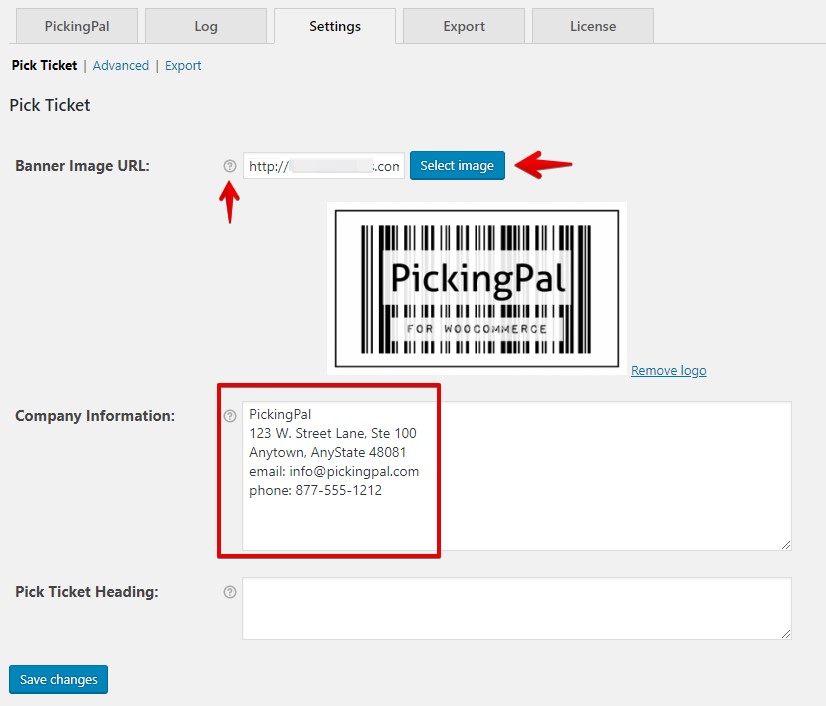Switch to the Export tab
This screenshot has width=826, height=706.
463,27
